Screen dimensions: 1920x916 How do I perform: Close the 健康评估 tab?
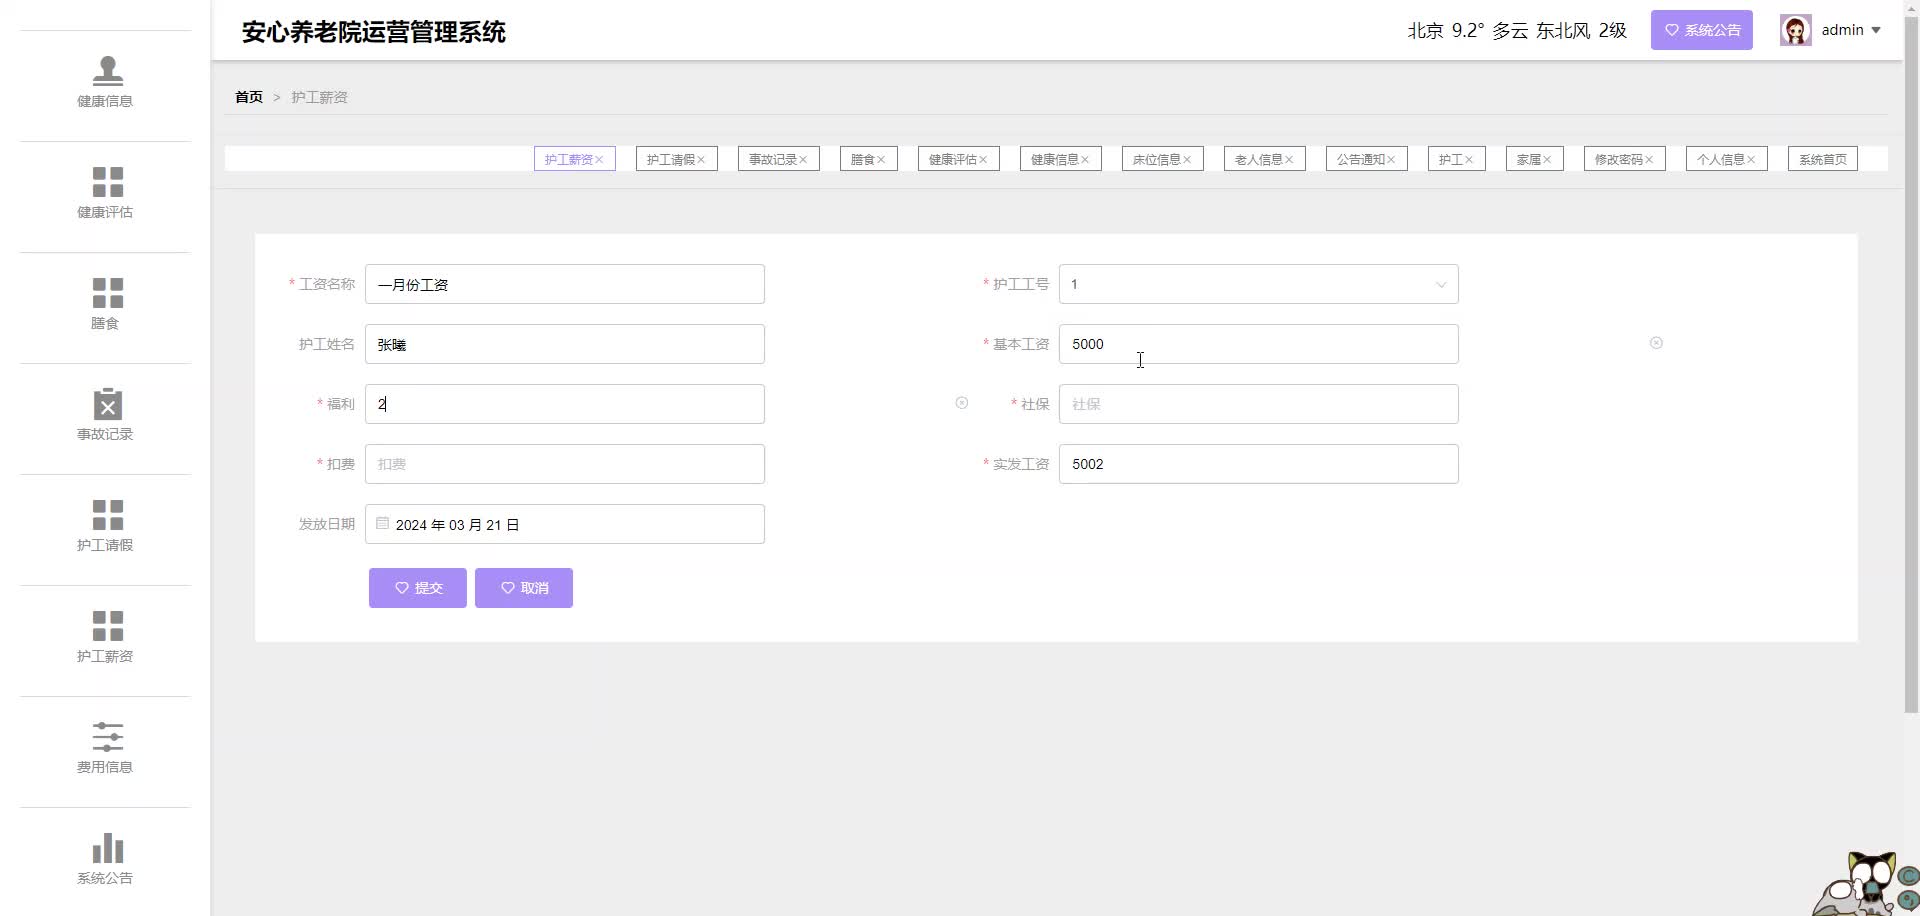[x=983, y=160]
